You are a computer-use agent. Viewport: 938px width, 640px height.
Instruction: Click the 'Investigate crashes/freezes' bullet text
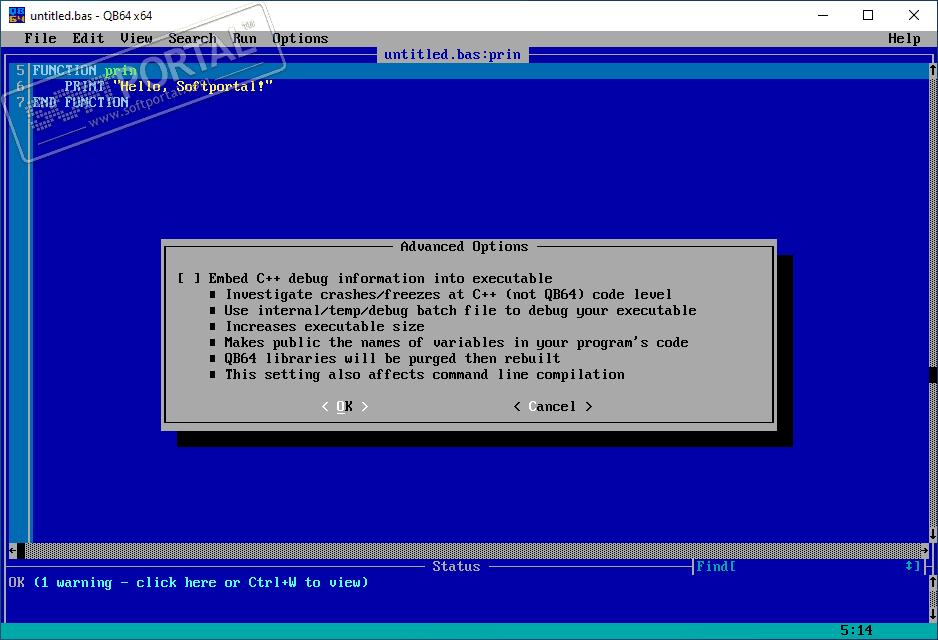[448, 295]
